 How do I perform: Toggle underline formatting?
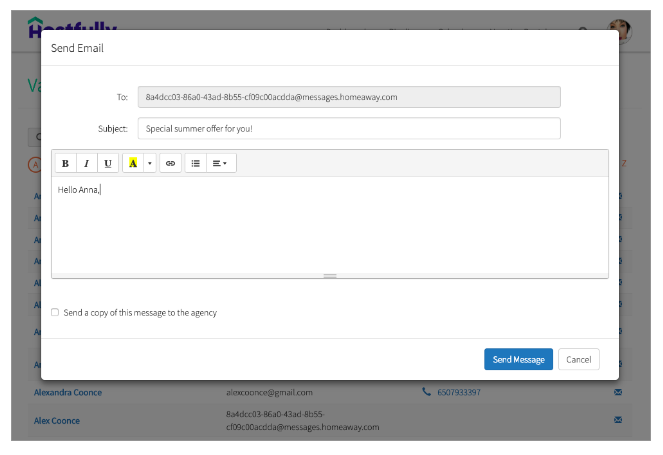pyautogui.click(x=108, y=163)
